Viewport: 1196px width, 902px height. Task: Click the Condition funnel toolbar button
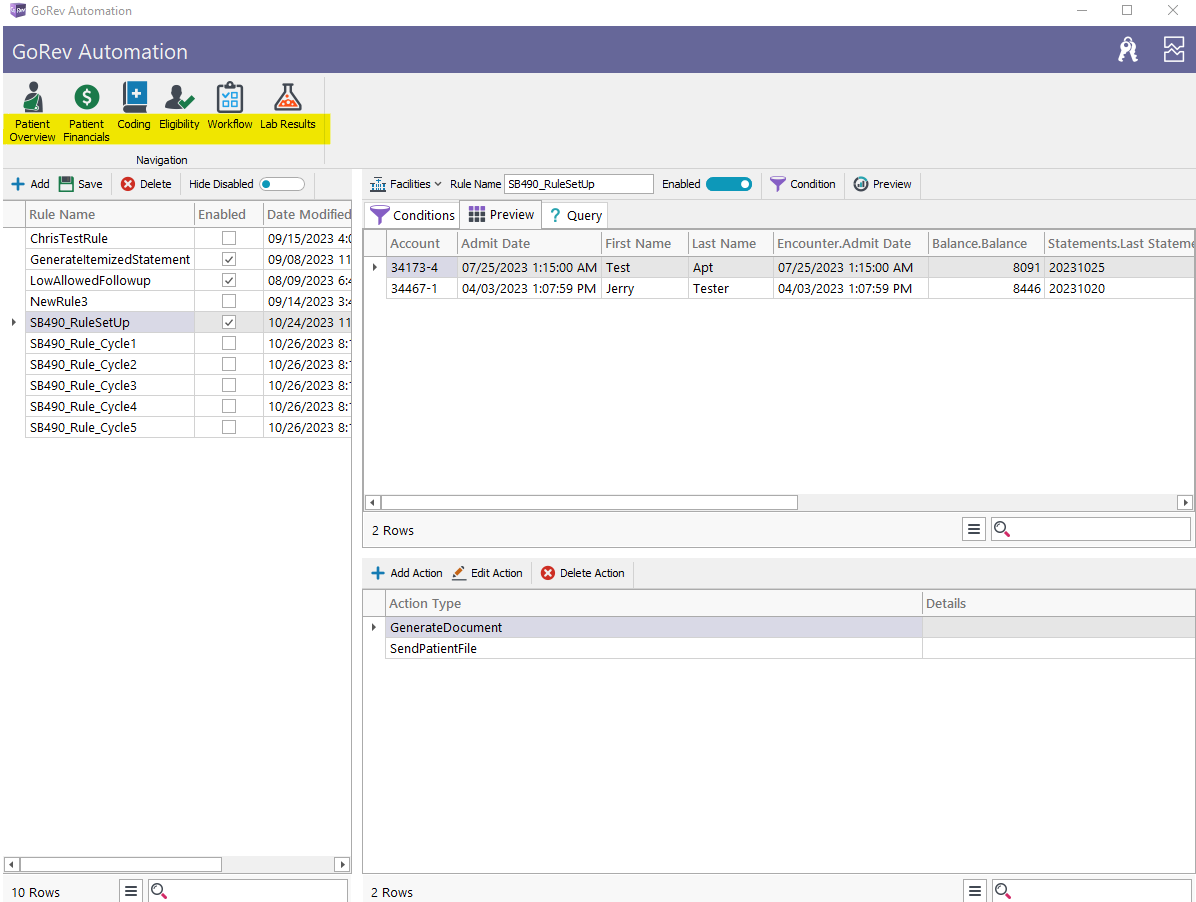[x=802, y=184]
